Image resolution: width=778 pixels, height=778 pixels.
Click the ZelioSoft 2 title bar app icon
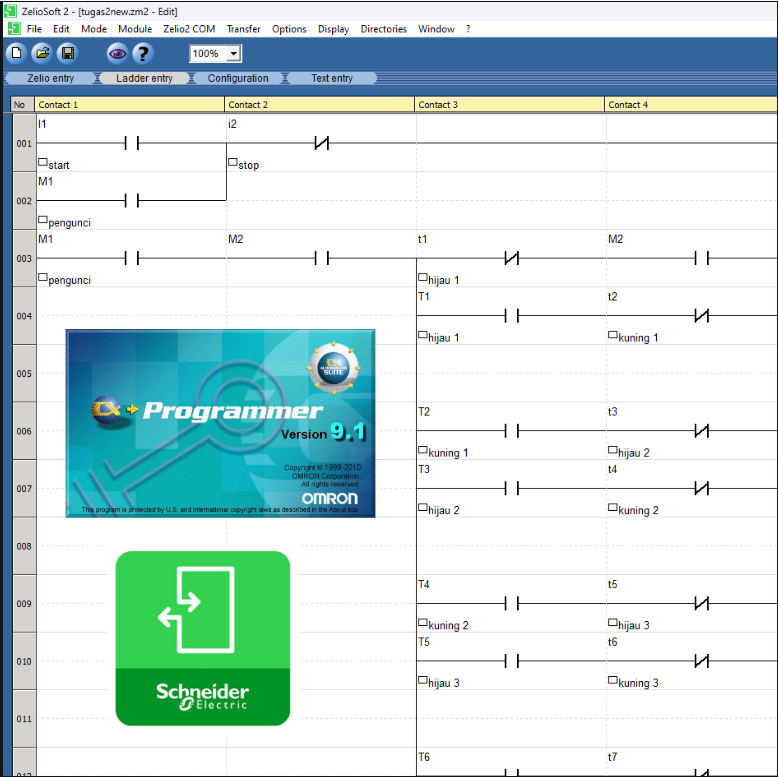click(10, 11)
